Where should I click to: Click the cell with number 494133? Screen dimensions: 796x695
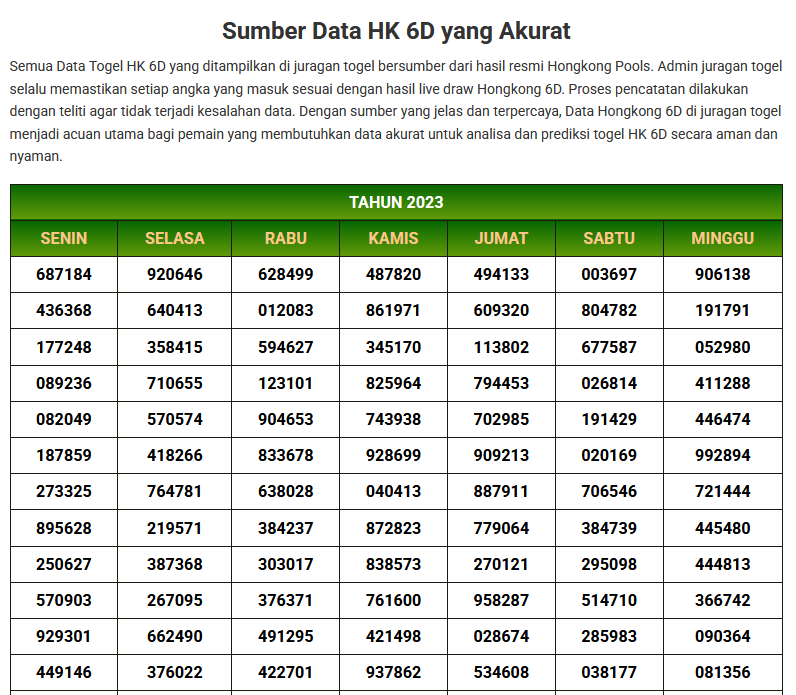[502, 274]
